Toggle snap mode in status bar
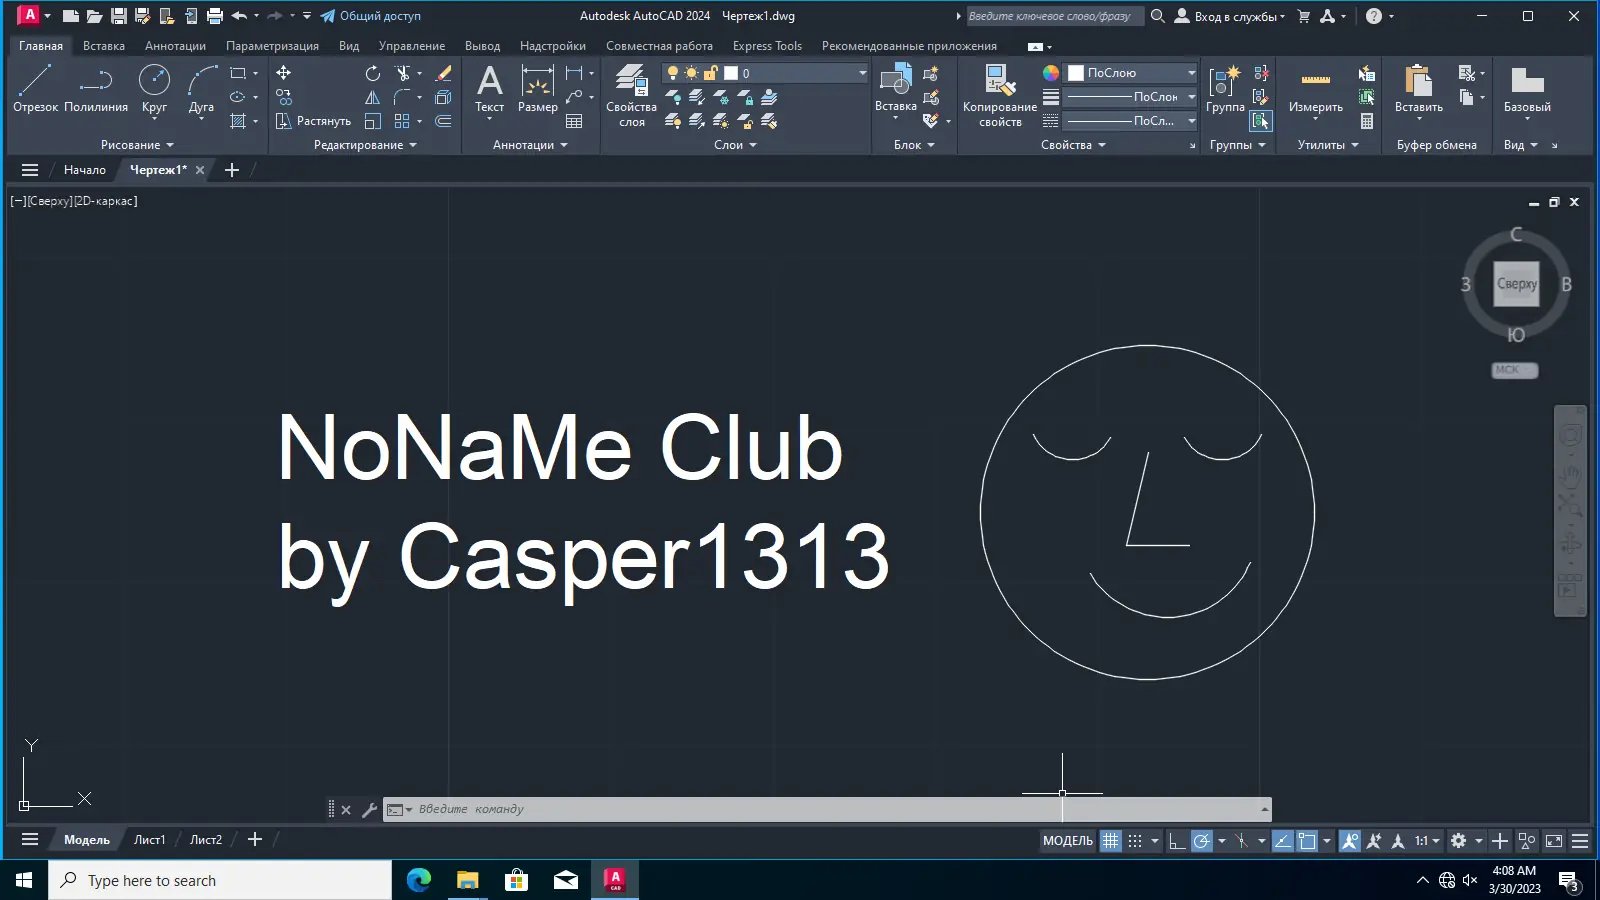 pos(1135,841)
